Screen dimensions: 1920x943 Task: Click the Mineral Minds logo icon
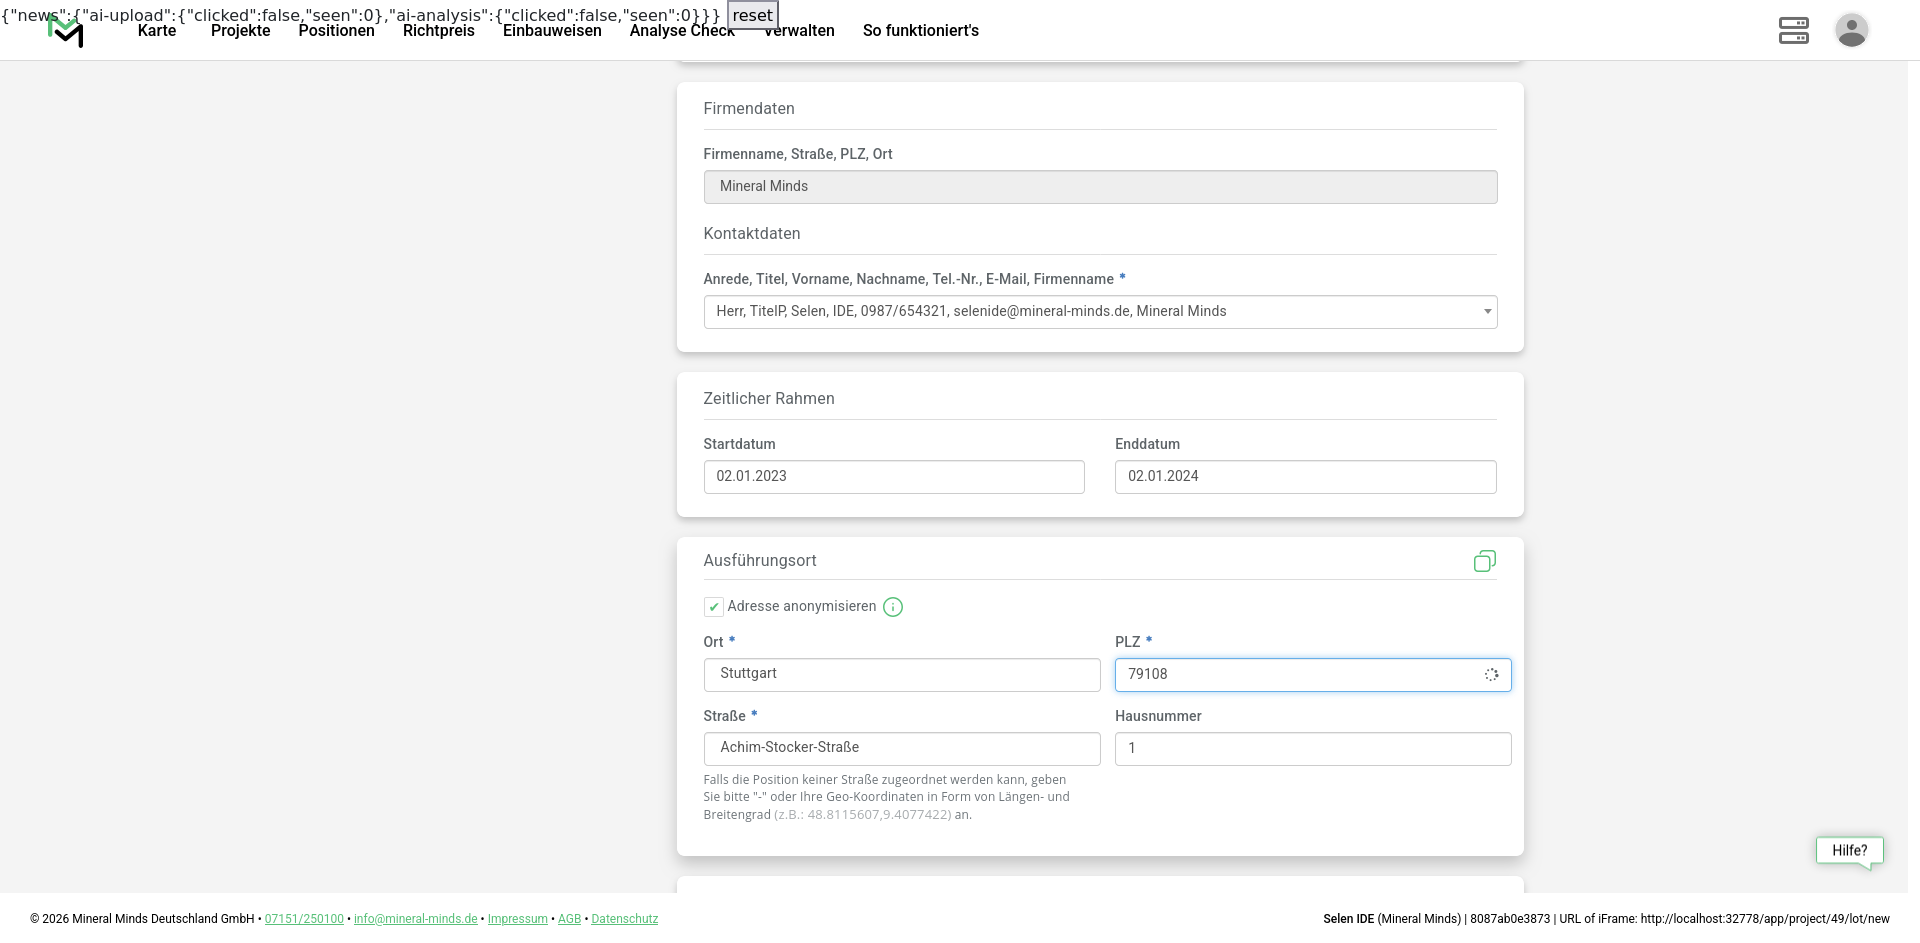tap(66, 32)
